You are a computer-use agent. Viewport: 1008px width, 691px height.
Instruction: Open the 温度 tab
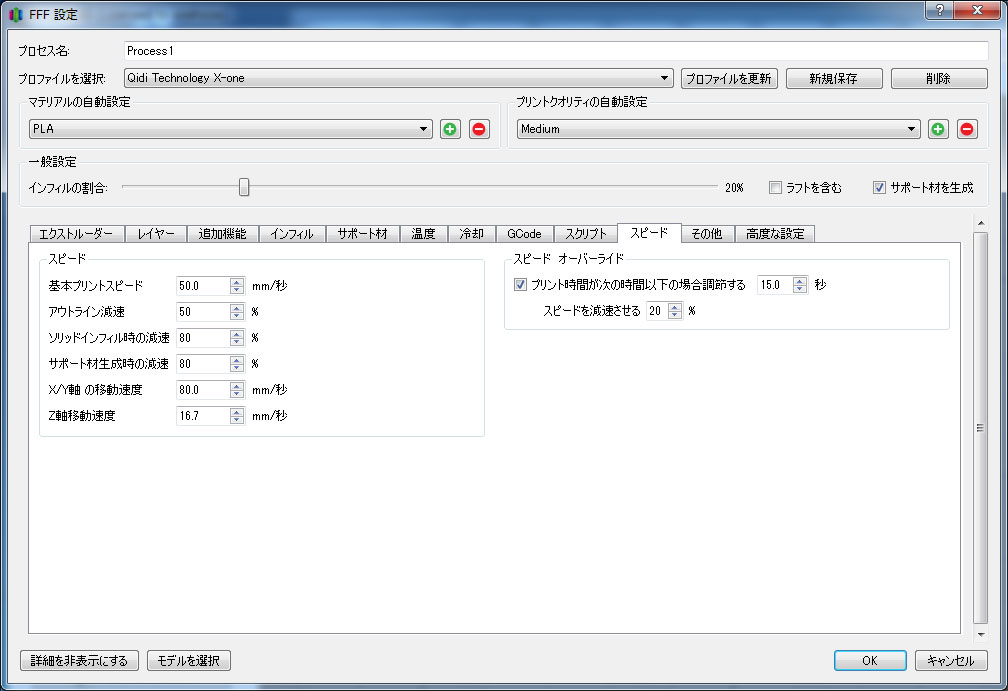click(x=423, y=234)
